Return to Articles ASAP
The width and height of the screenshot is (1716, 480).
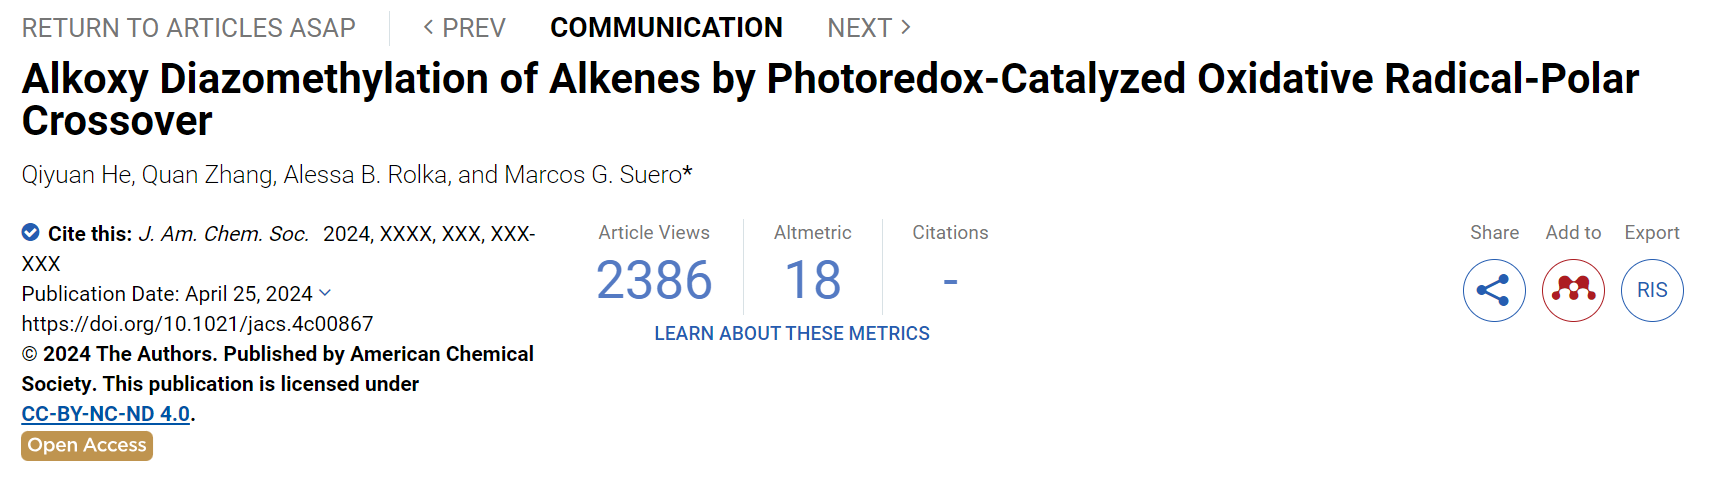pyautogui.click(x=189, y=28)
